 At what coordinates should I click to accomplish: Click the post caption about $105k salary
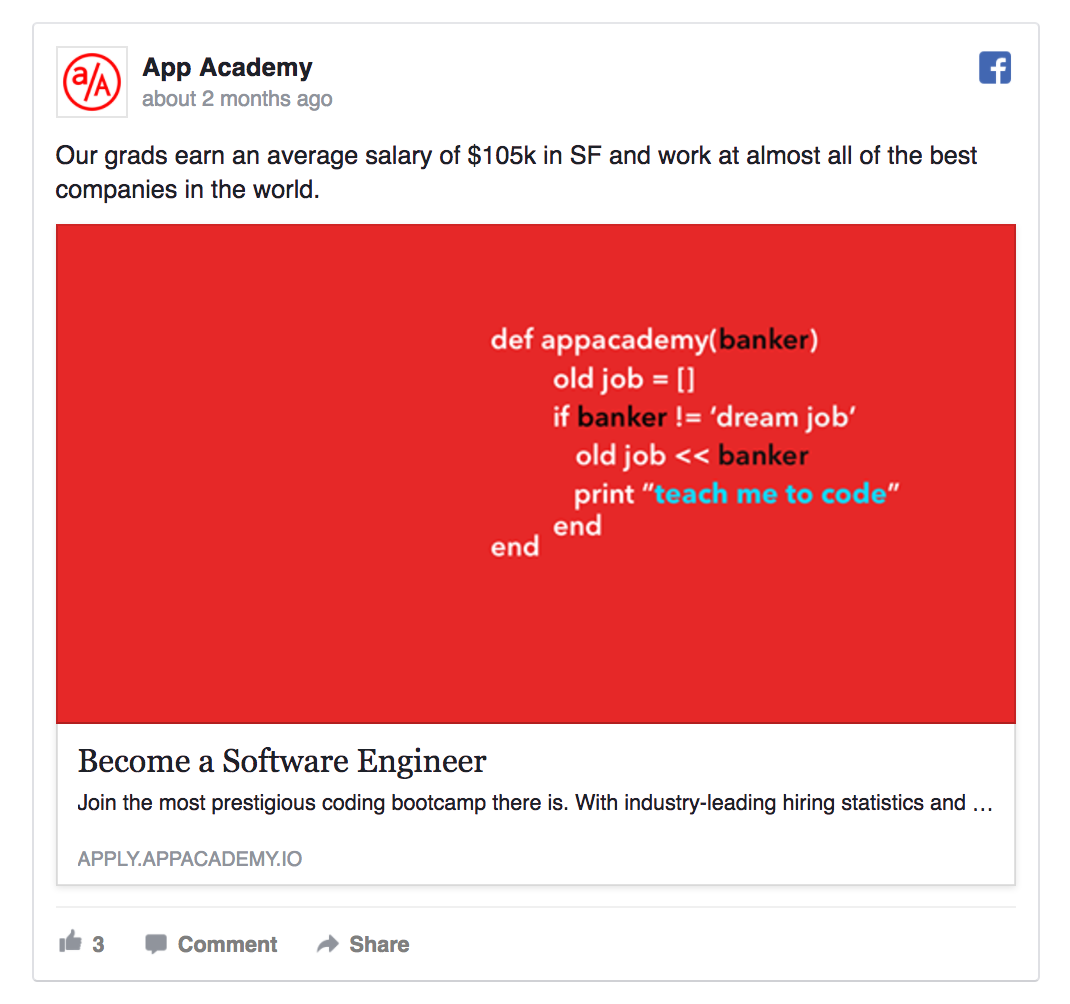click(516, 172)
